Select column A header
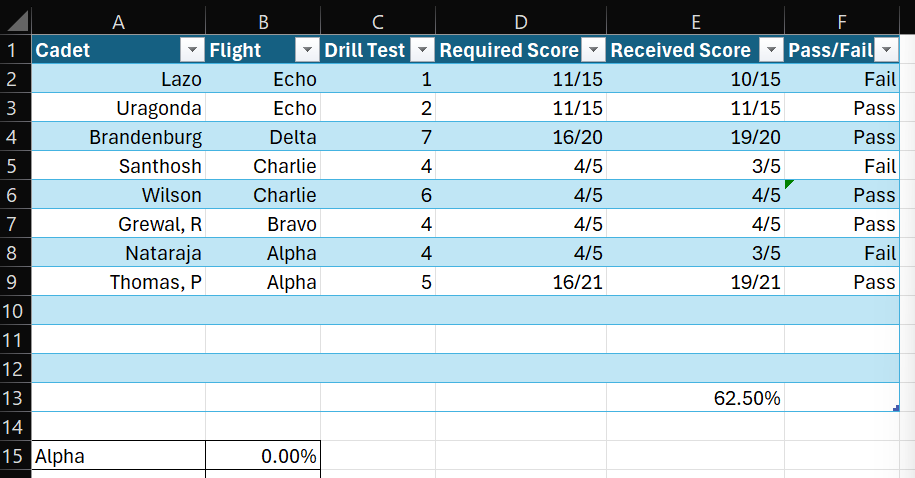915x478 pixels. 118,22
